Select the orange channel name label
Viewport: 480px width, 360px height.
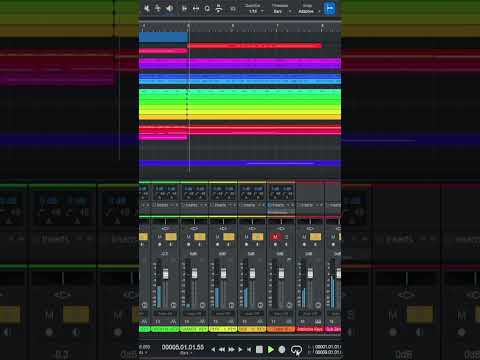point(281,329)
